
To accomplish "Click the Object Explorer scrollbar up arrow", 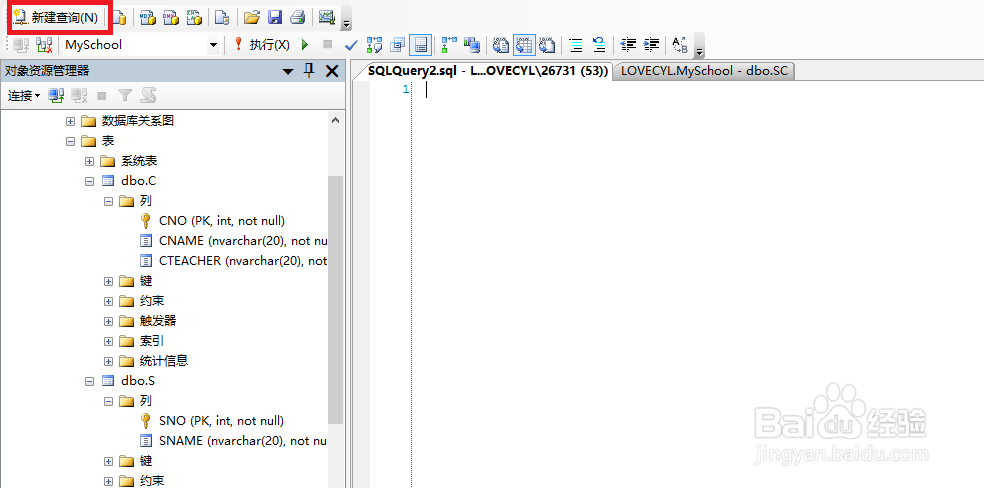I will [335, 120].
